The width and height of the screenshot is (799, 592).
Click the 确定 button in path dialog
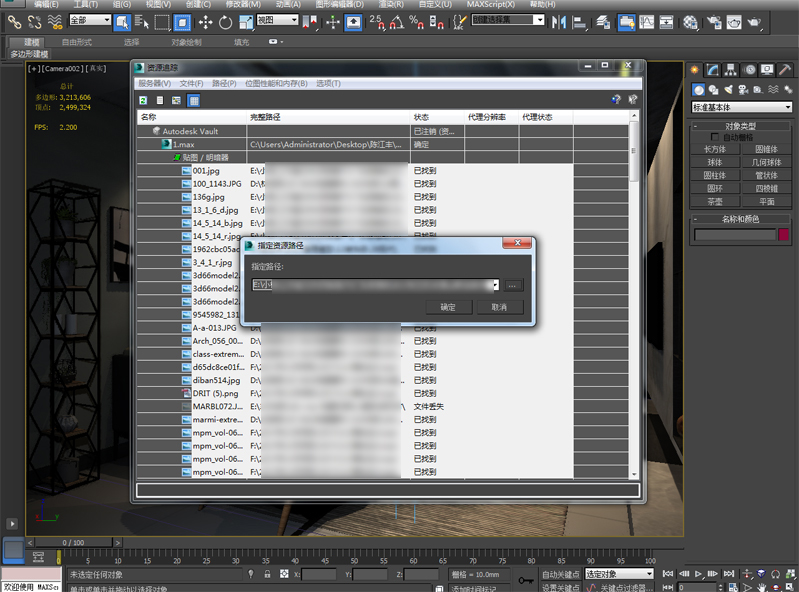point(447,307)
